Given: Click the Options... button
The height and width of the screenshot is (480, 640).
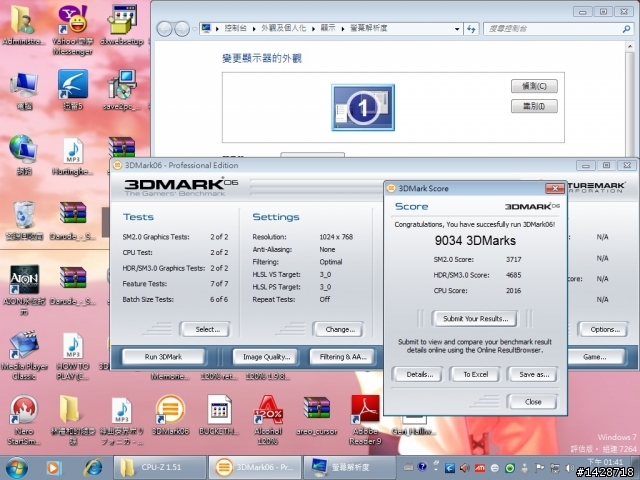Looking at the screenshot, I should click(604, 329).
